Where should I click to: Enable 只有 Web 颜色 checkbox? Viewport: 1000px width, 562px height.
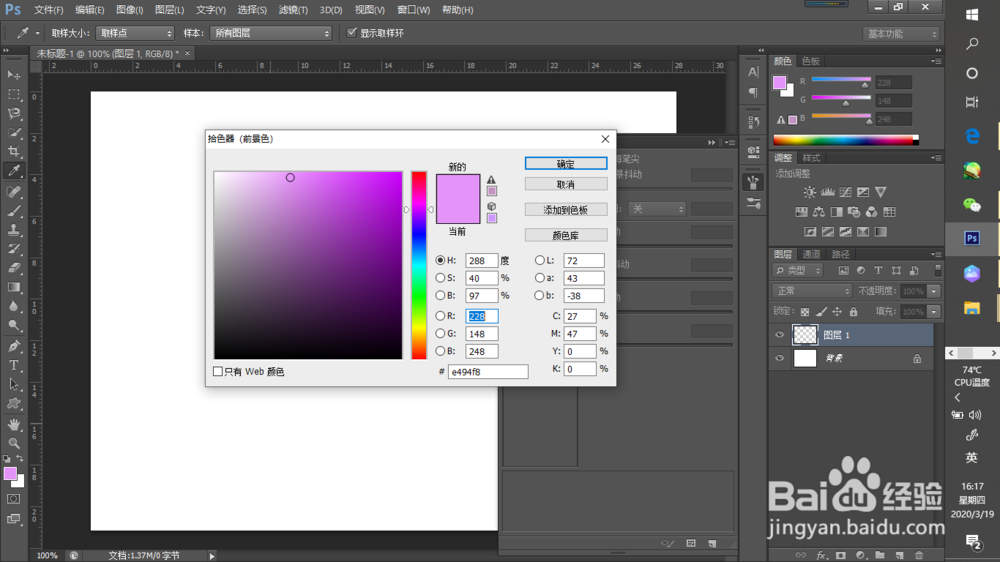pyautogui.click(x=218, y=371)
